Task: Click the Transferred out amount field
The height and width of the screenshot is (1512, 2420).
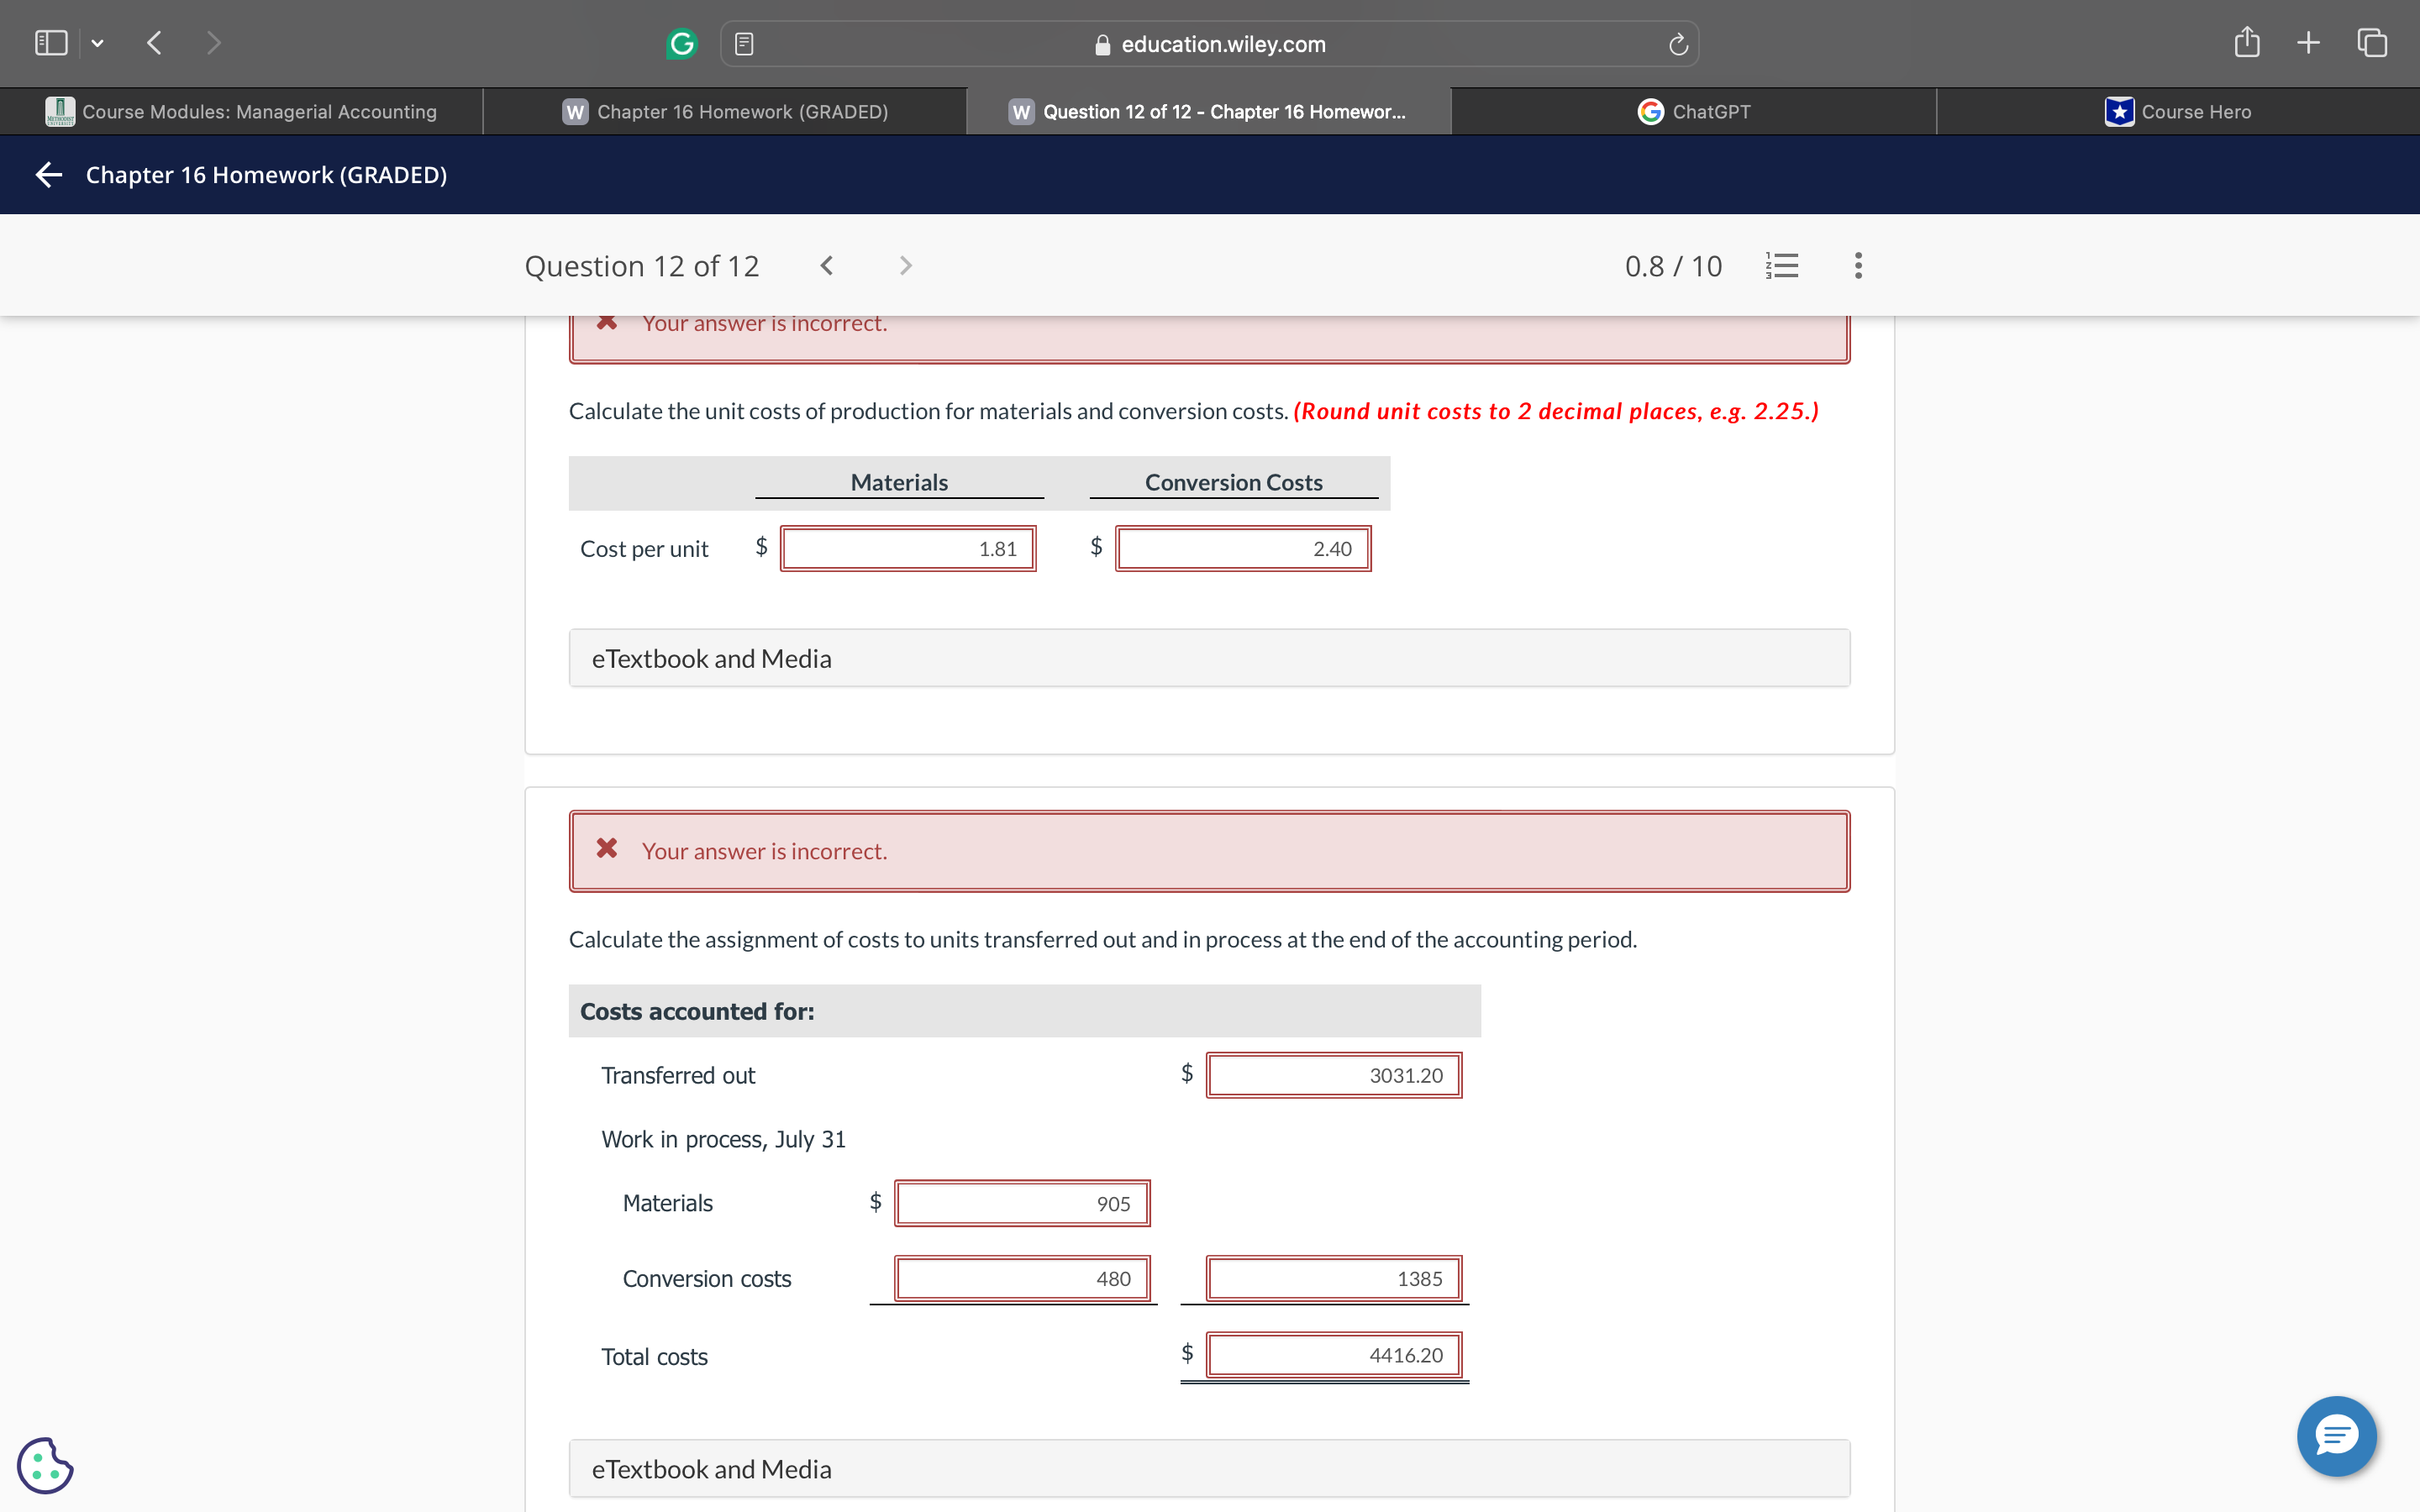Action: 1333,1075
